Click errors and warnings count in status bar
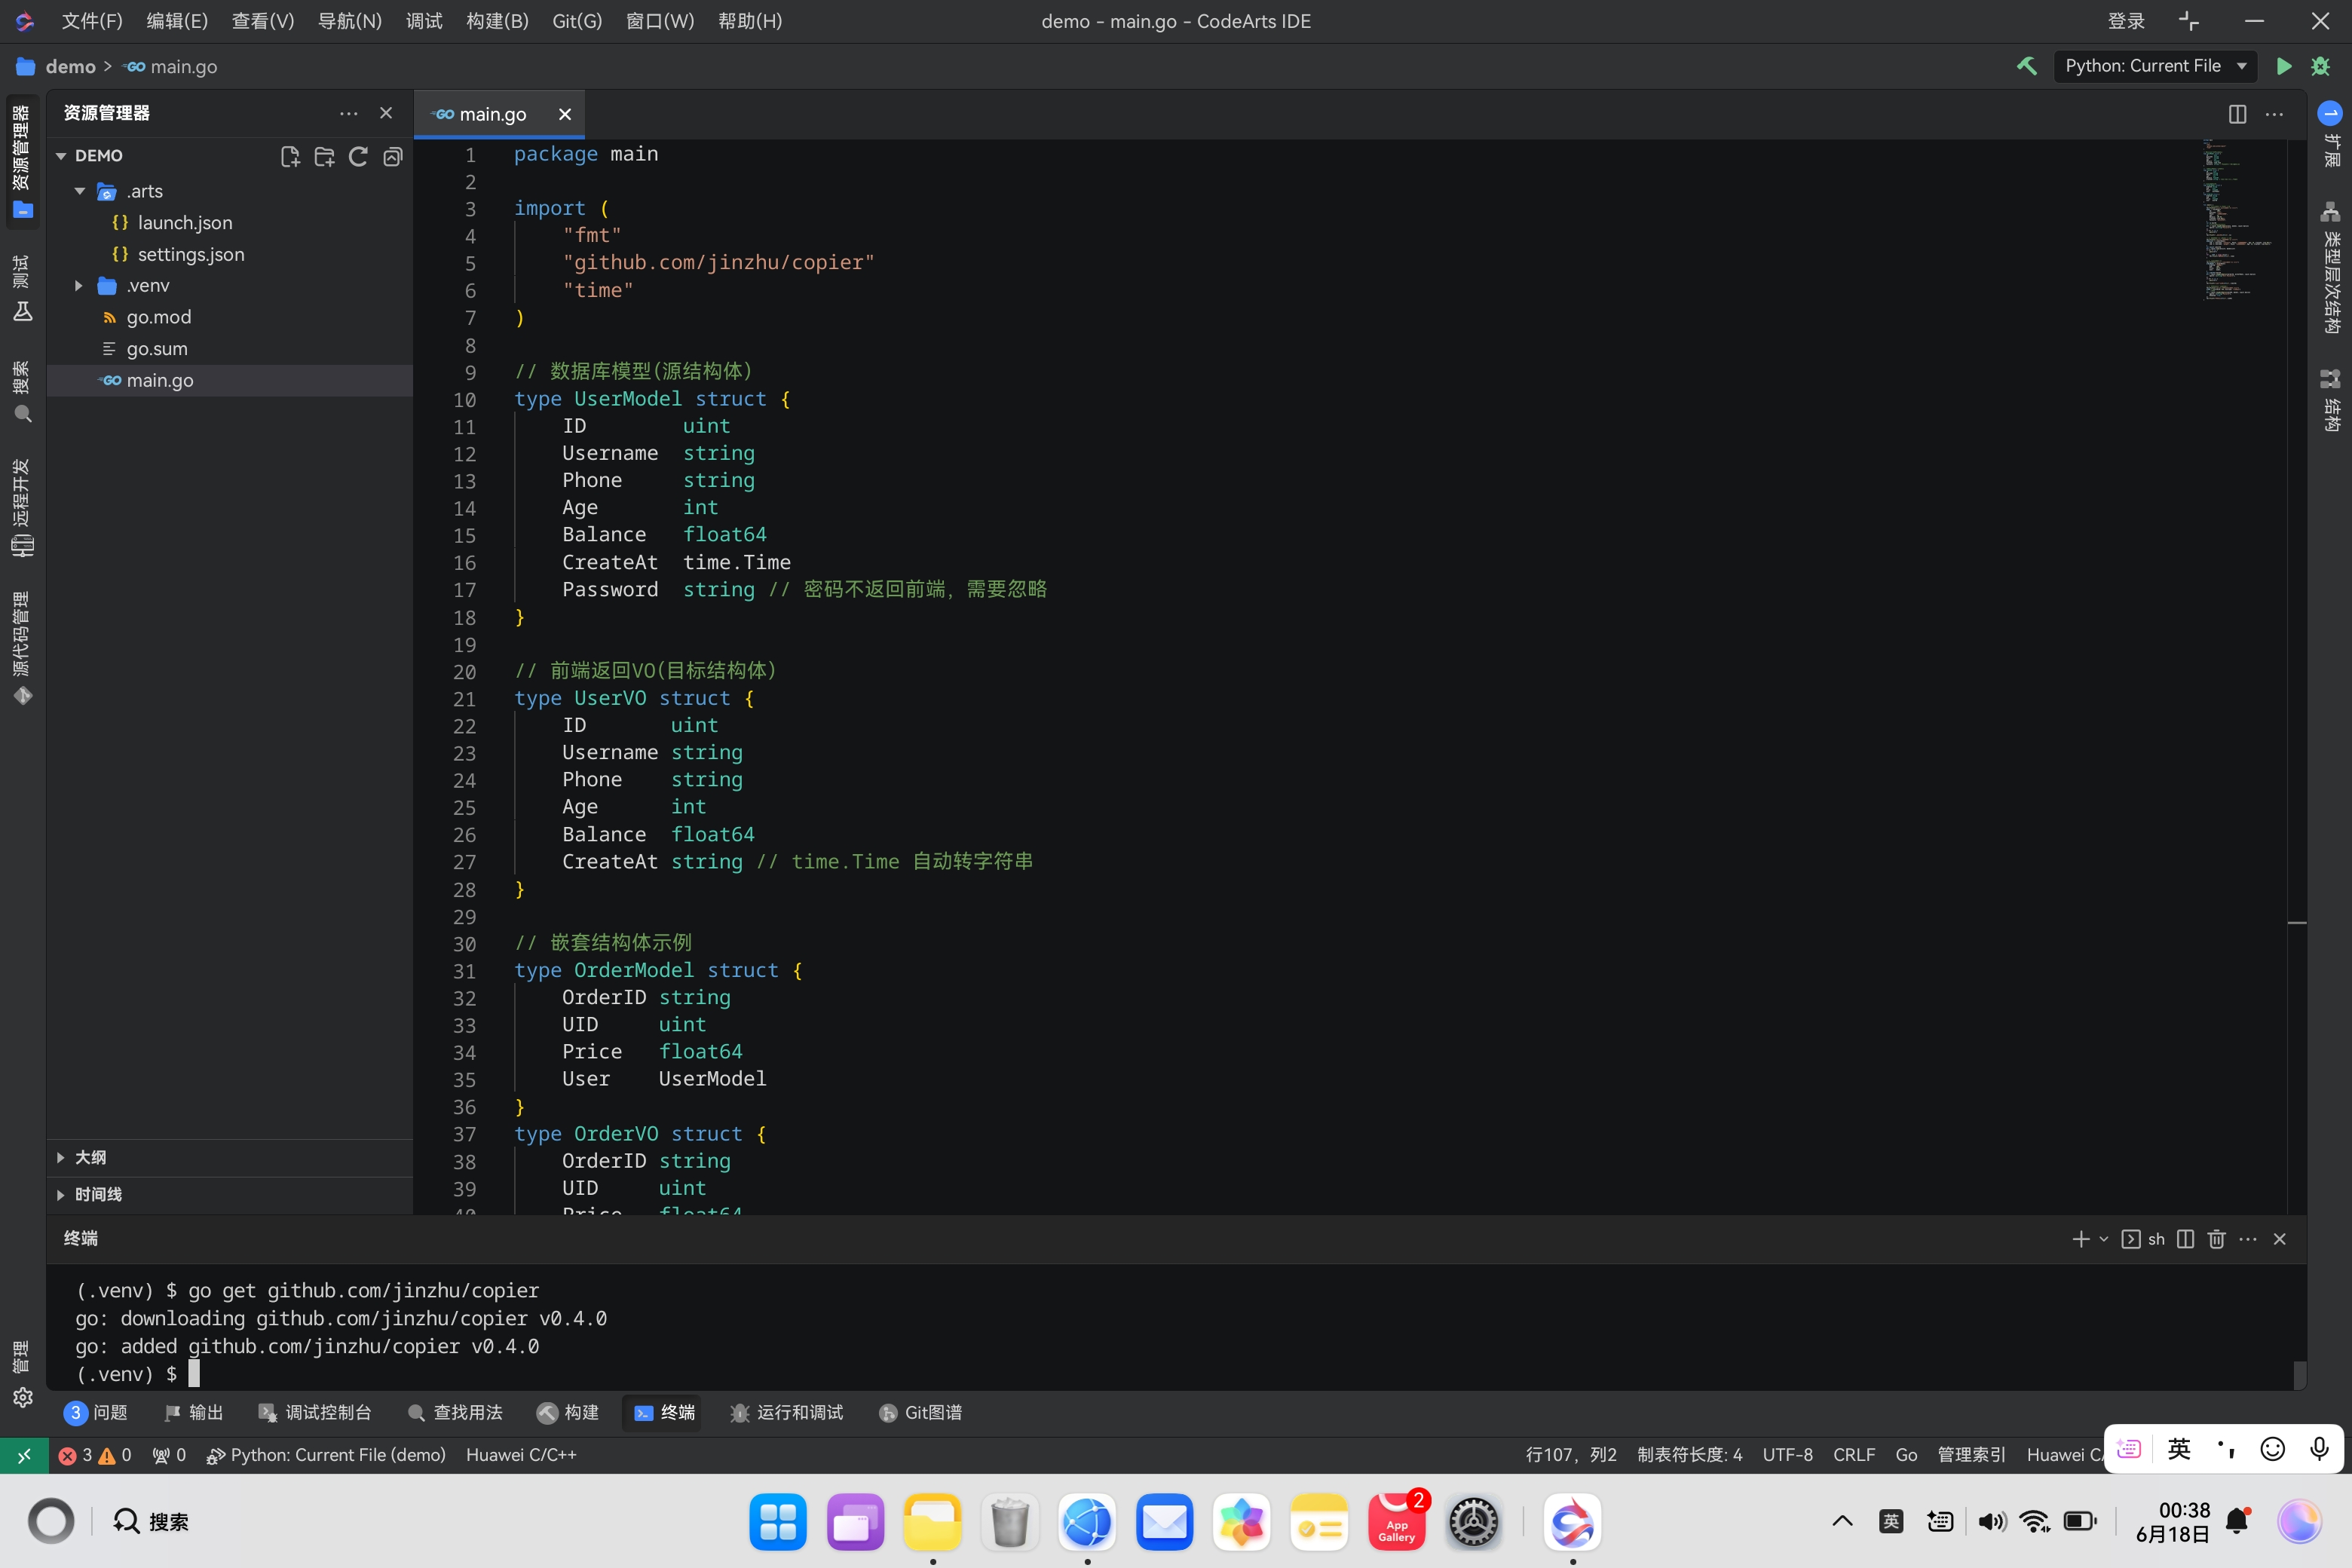 click(95, 1455)
